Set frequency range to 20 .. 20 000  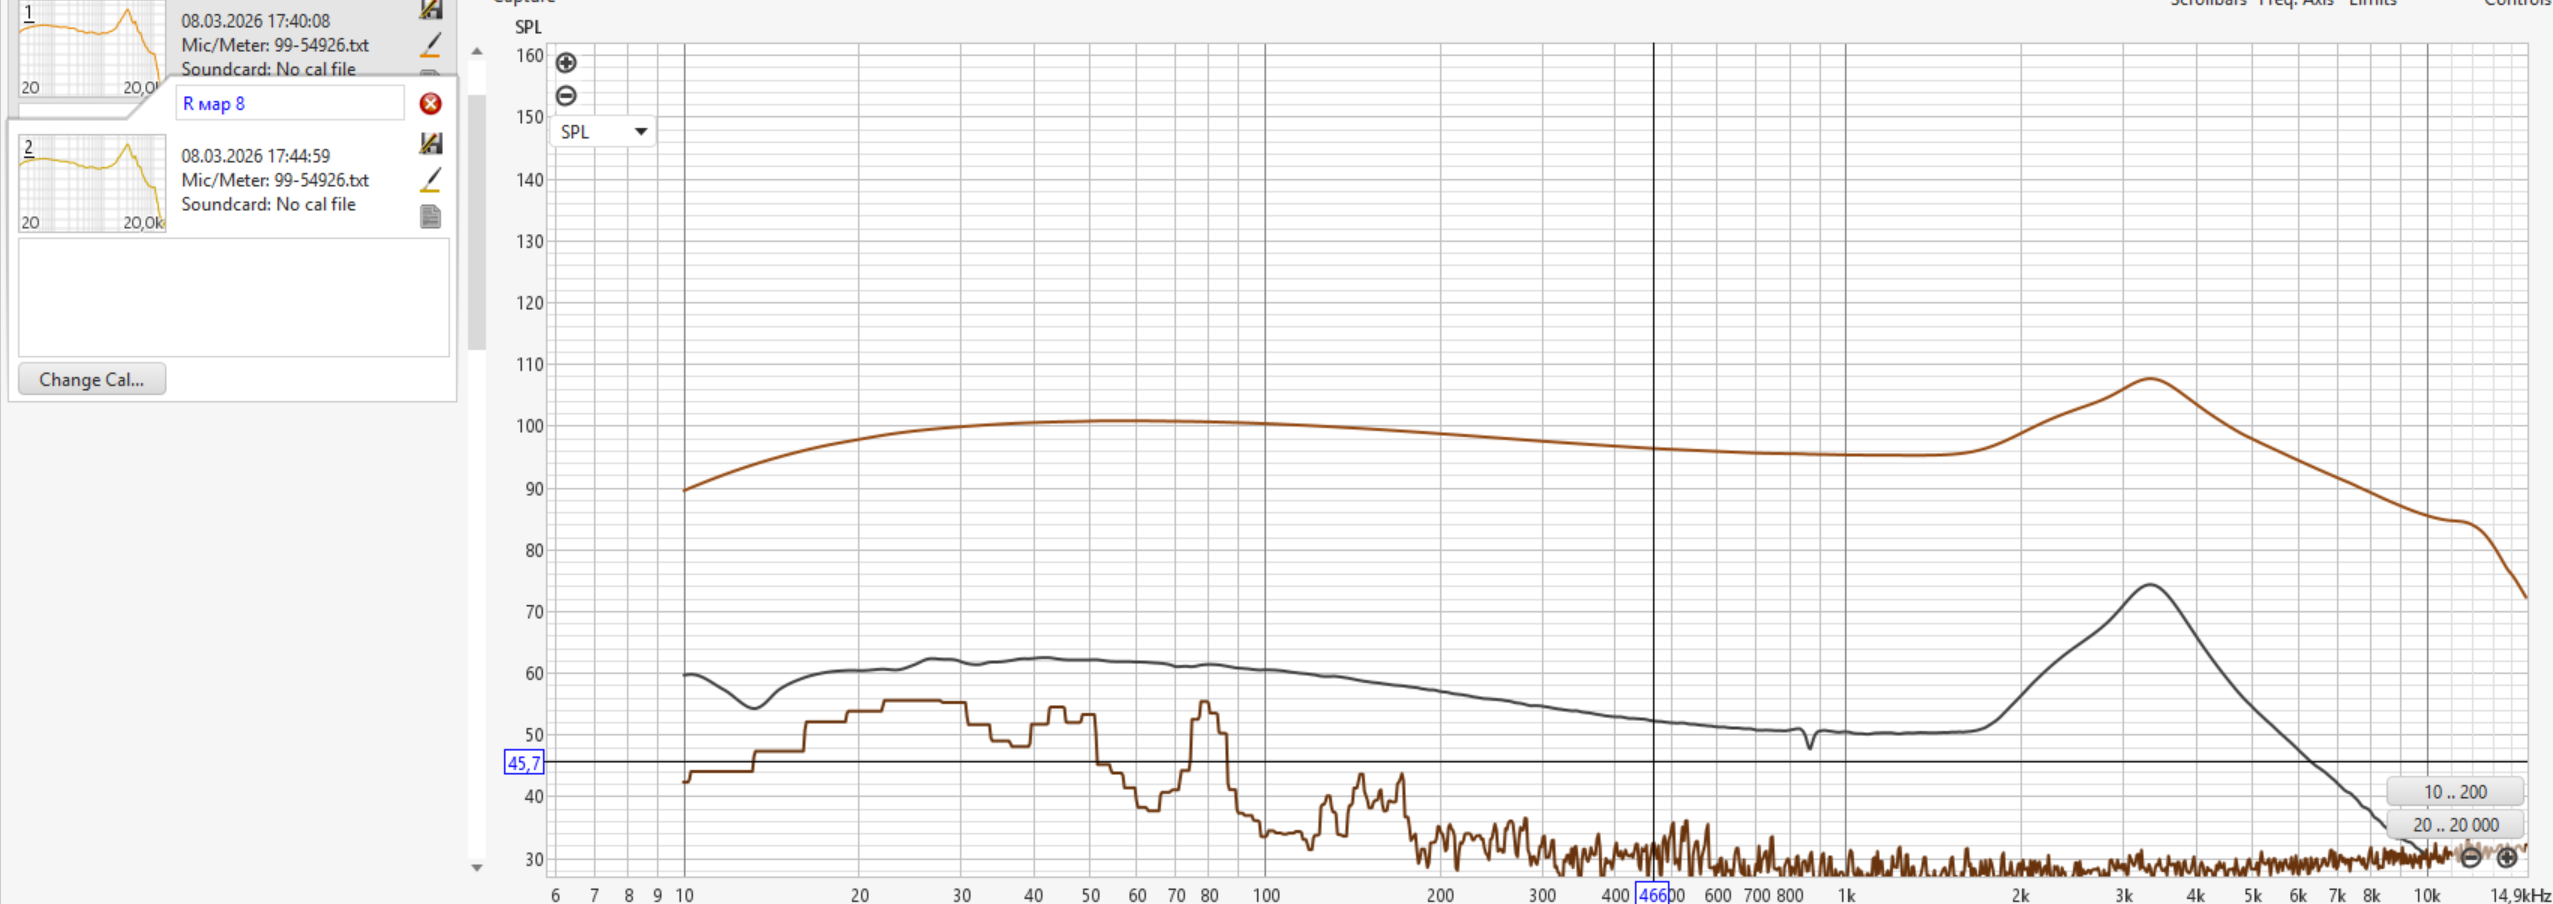(2455, 824)
